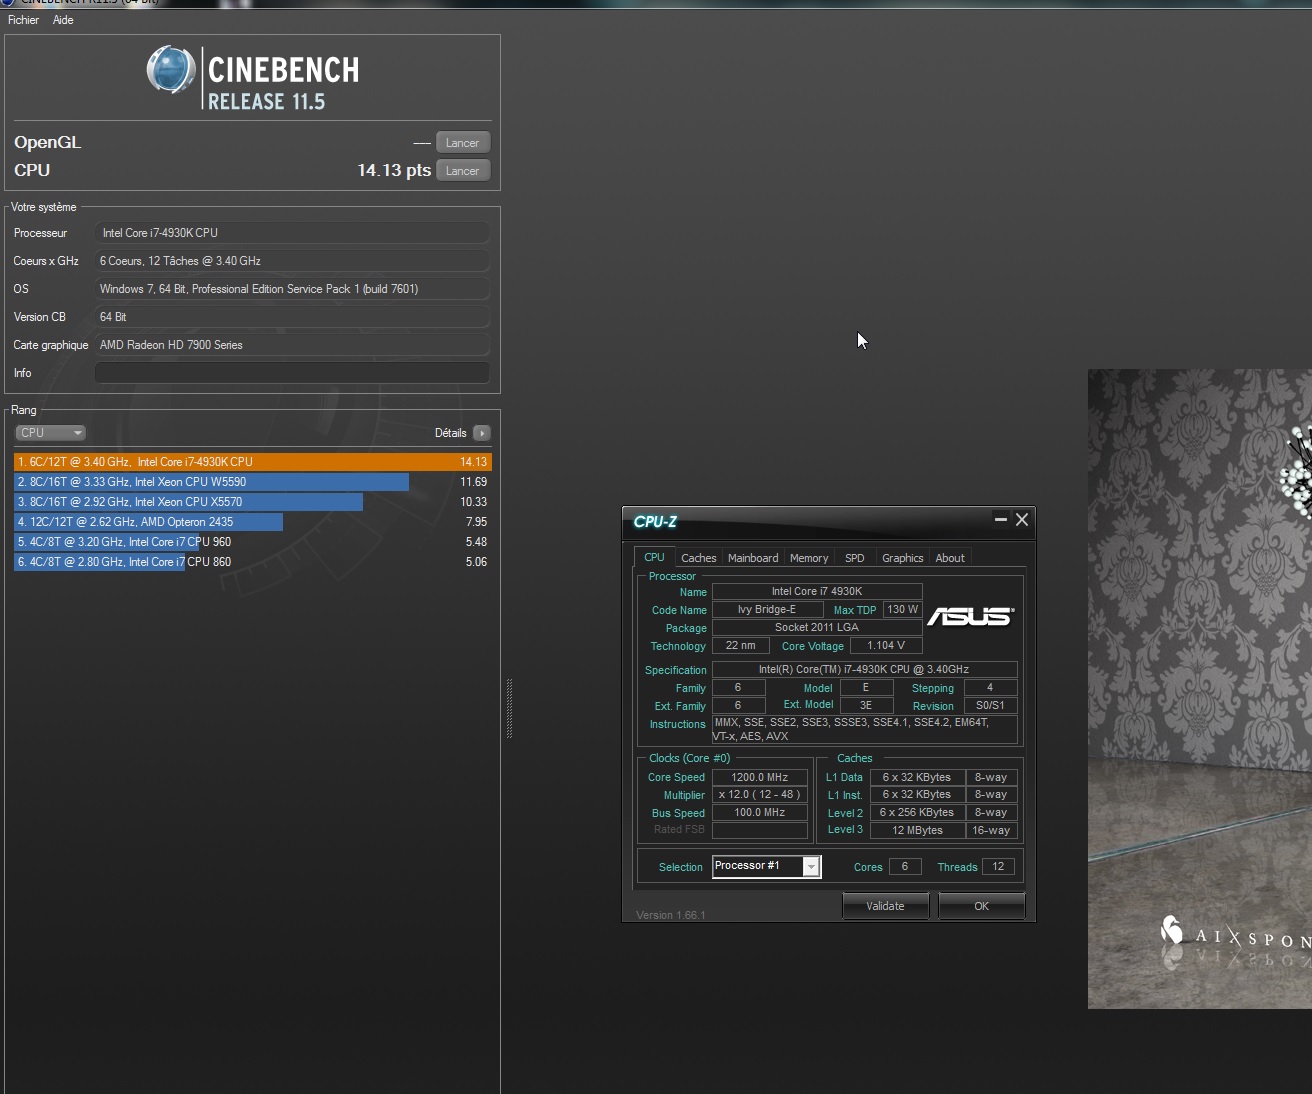Switch to the CPU tab in CPU-Z
Image resolution: width=1312 pixels, height=1094 pixels.
pos(654,557)
